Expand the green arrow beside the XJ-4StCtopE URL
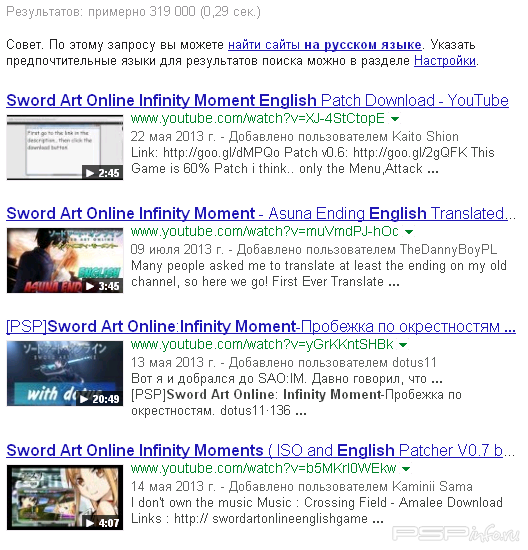Screen dimensions: 528x550 tap(395, 119)
